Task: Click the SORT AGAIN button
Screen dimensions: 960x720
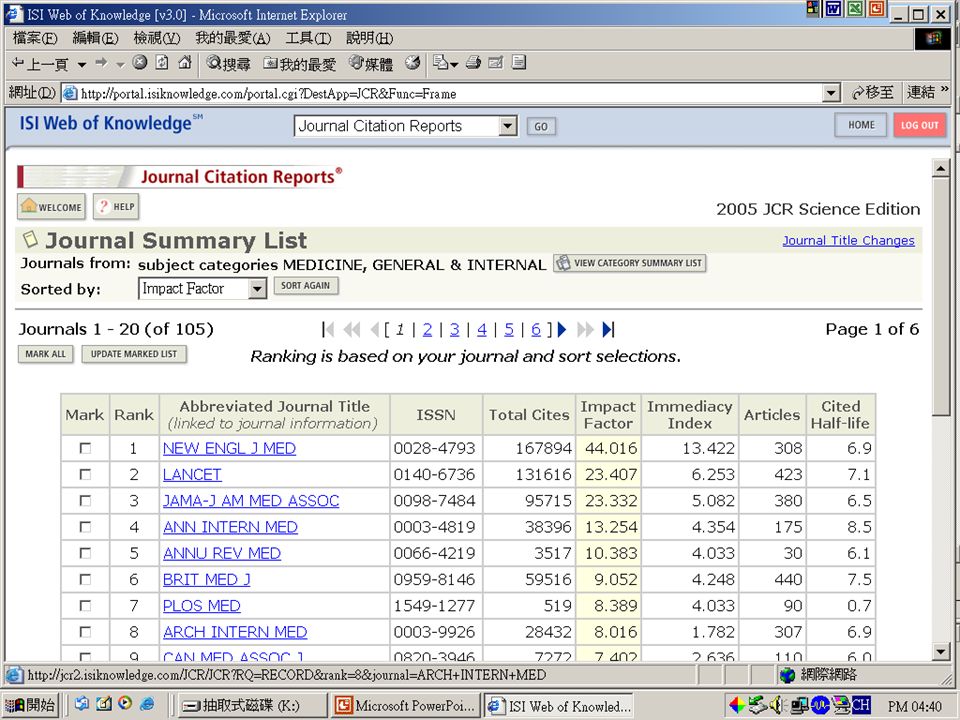Action: tap(306, 286)
